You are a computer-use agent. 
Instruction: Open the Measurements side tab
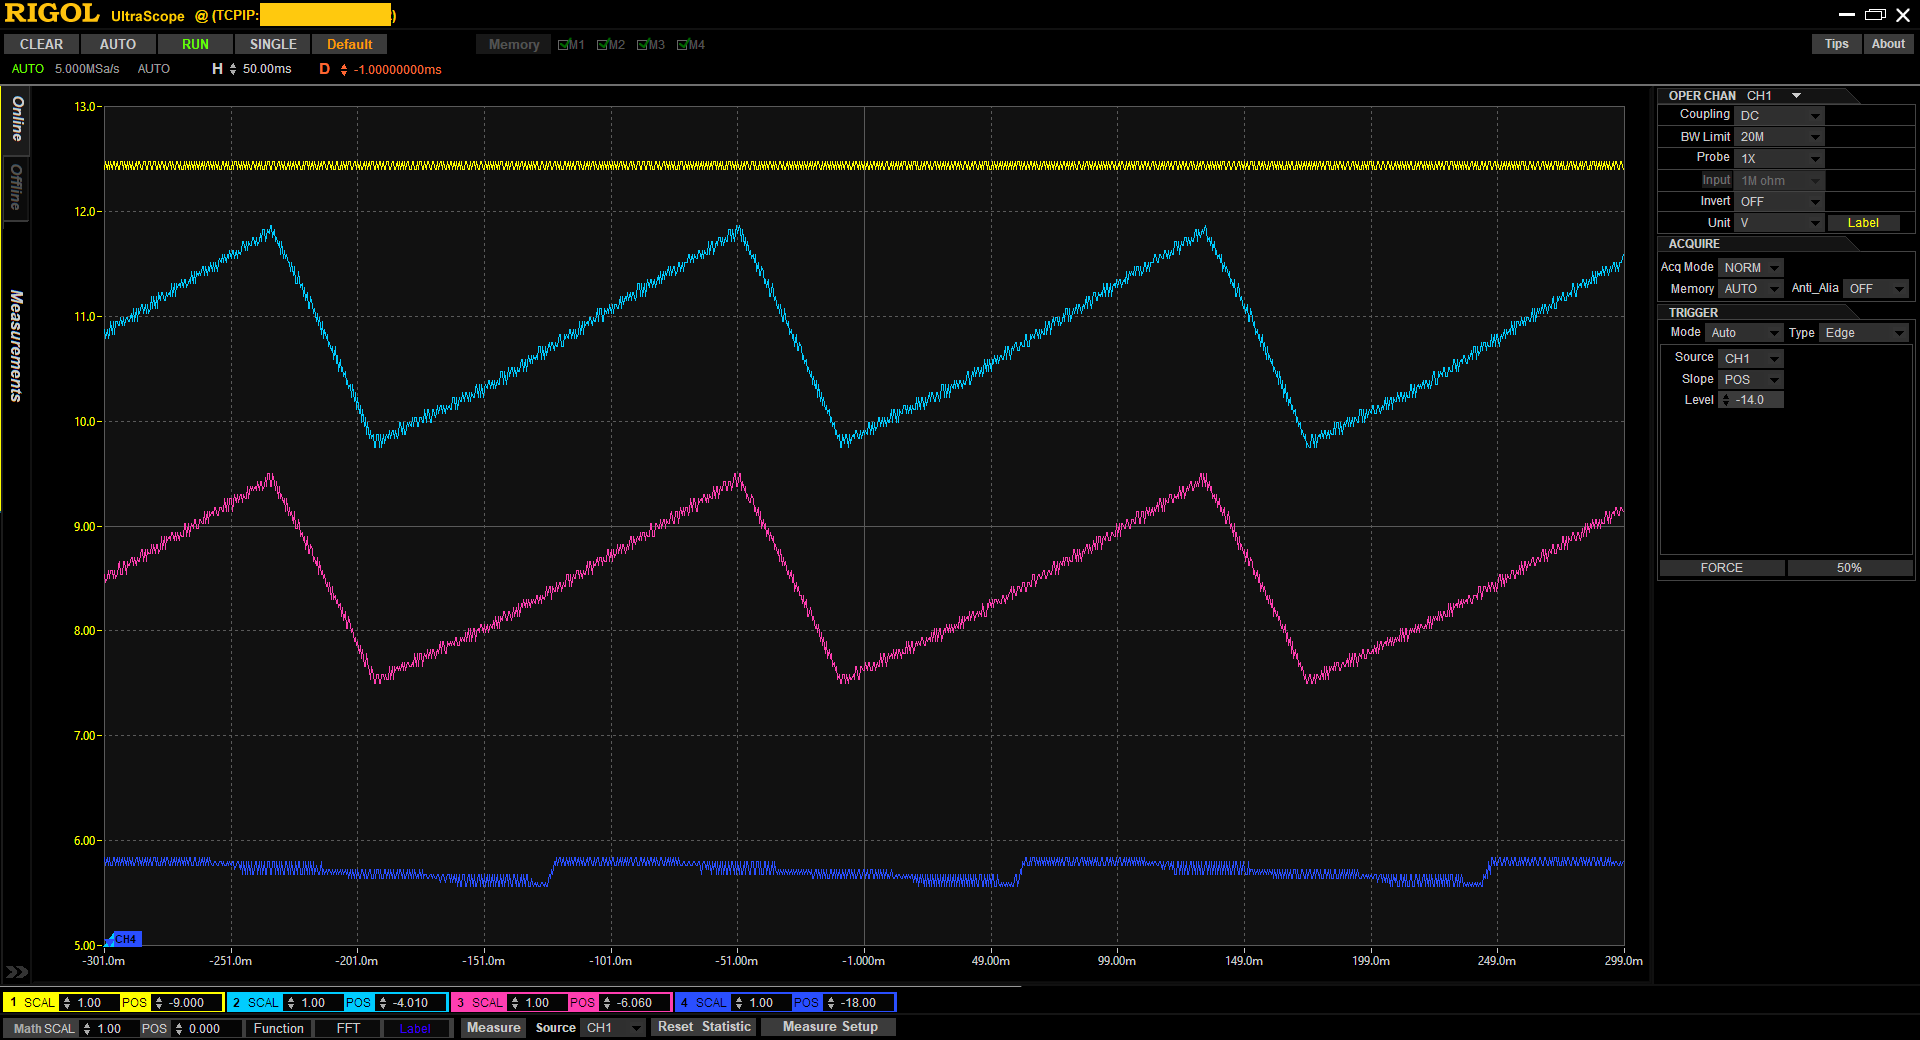16,346
